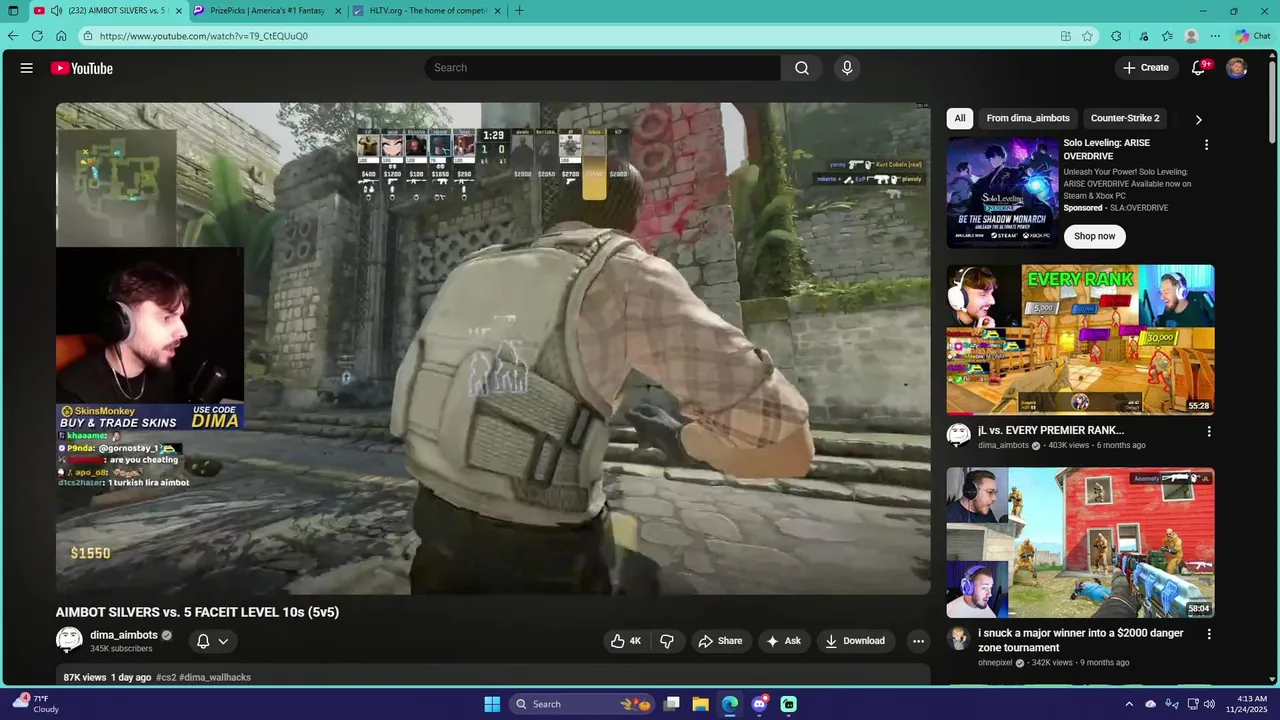This screenshot has width=1280, height=720.
Task: Open the Solo Leveling ARISE ad thumbnail
Action: (1002, 193)
